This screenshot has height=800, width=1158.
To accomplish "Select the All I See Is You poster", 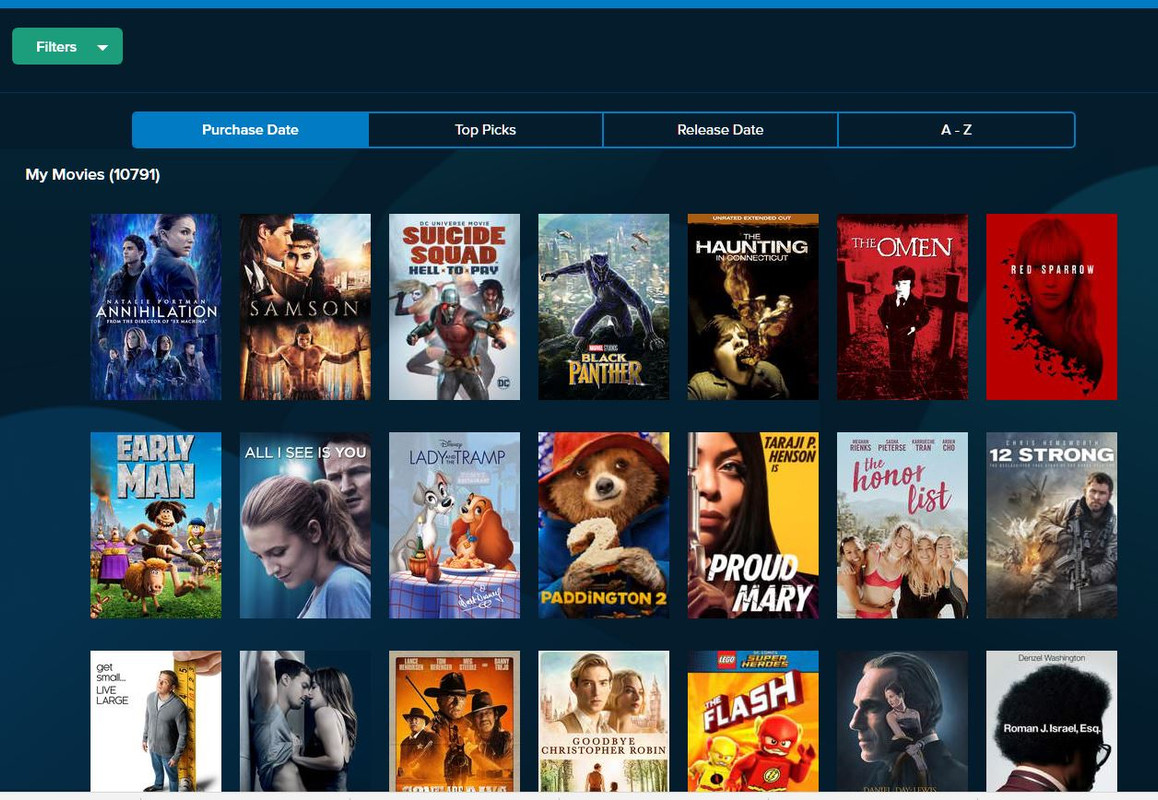I will coord(305,525).
